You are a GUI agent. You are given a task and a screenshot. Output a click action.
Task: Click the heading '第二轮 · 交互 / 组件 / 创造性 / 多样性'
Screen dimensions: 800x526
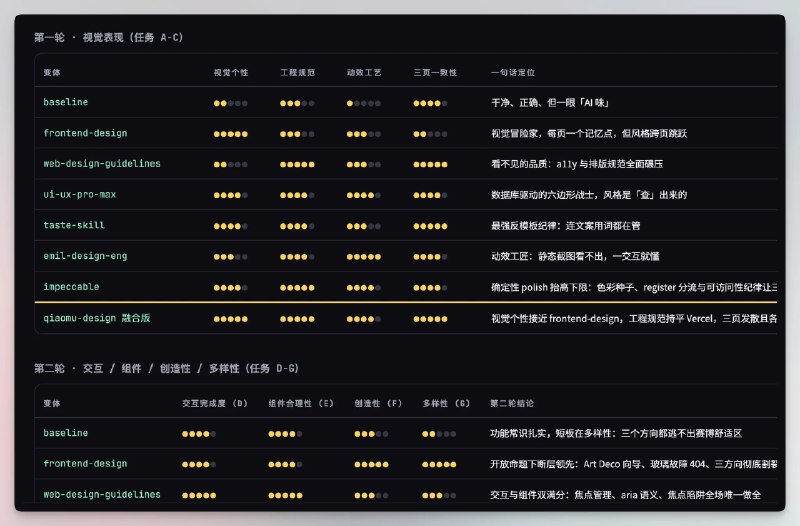pyautogui.click(x=166, y=368)
